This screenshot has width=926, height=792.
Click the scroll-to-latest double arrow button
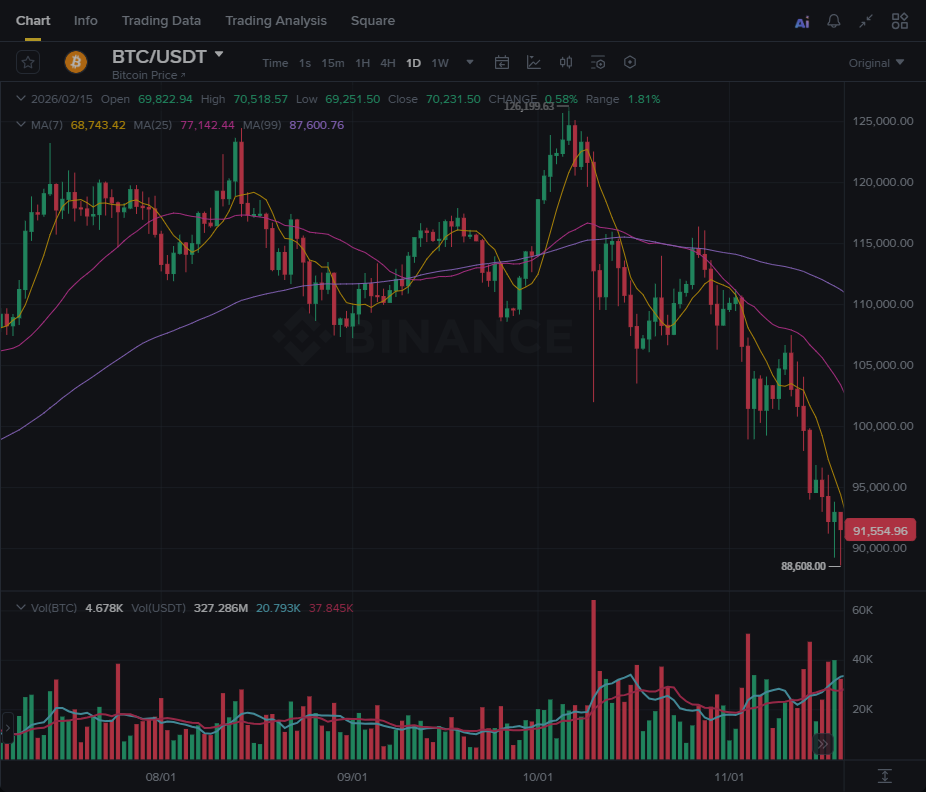(x=822, y=743)
